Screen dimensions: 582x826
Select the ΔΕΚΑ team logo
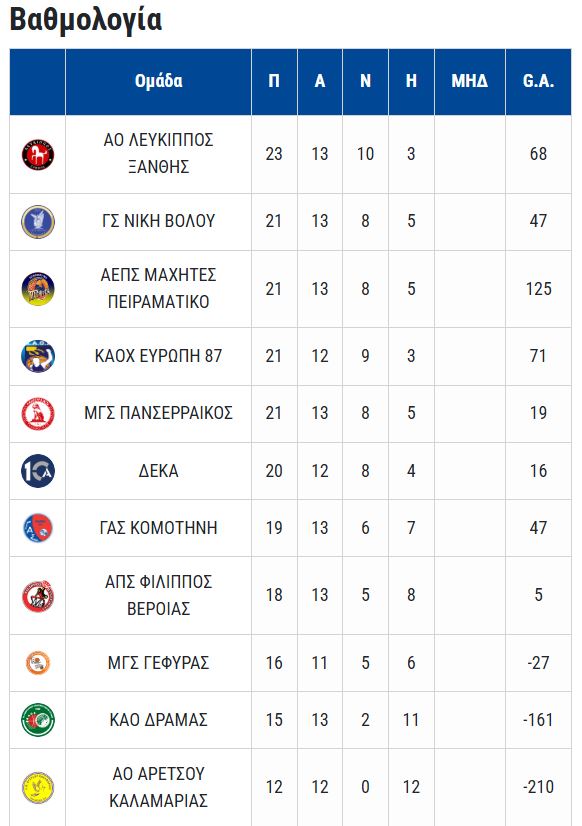click(38, 470)
